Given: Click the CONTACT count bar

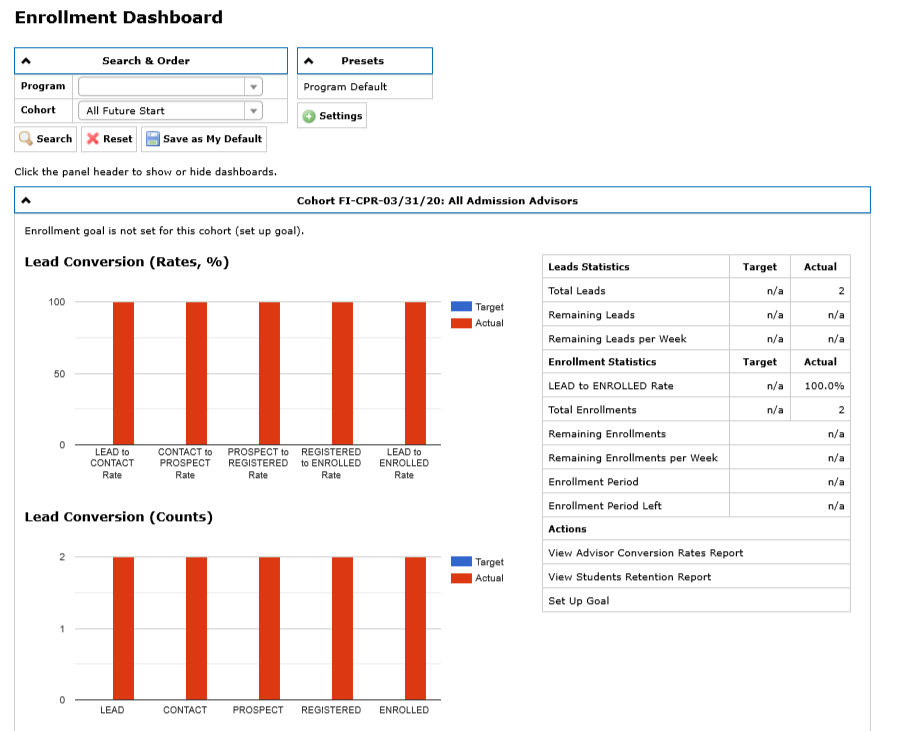Looking at the screenshot, I should tap(196, 628).
